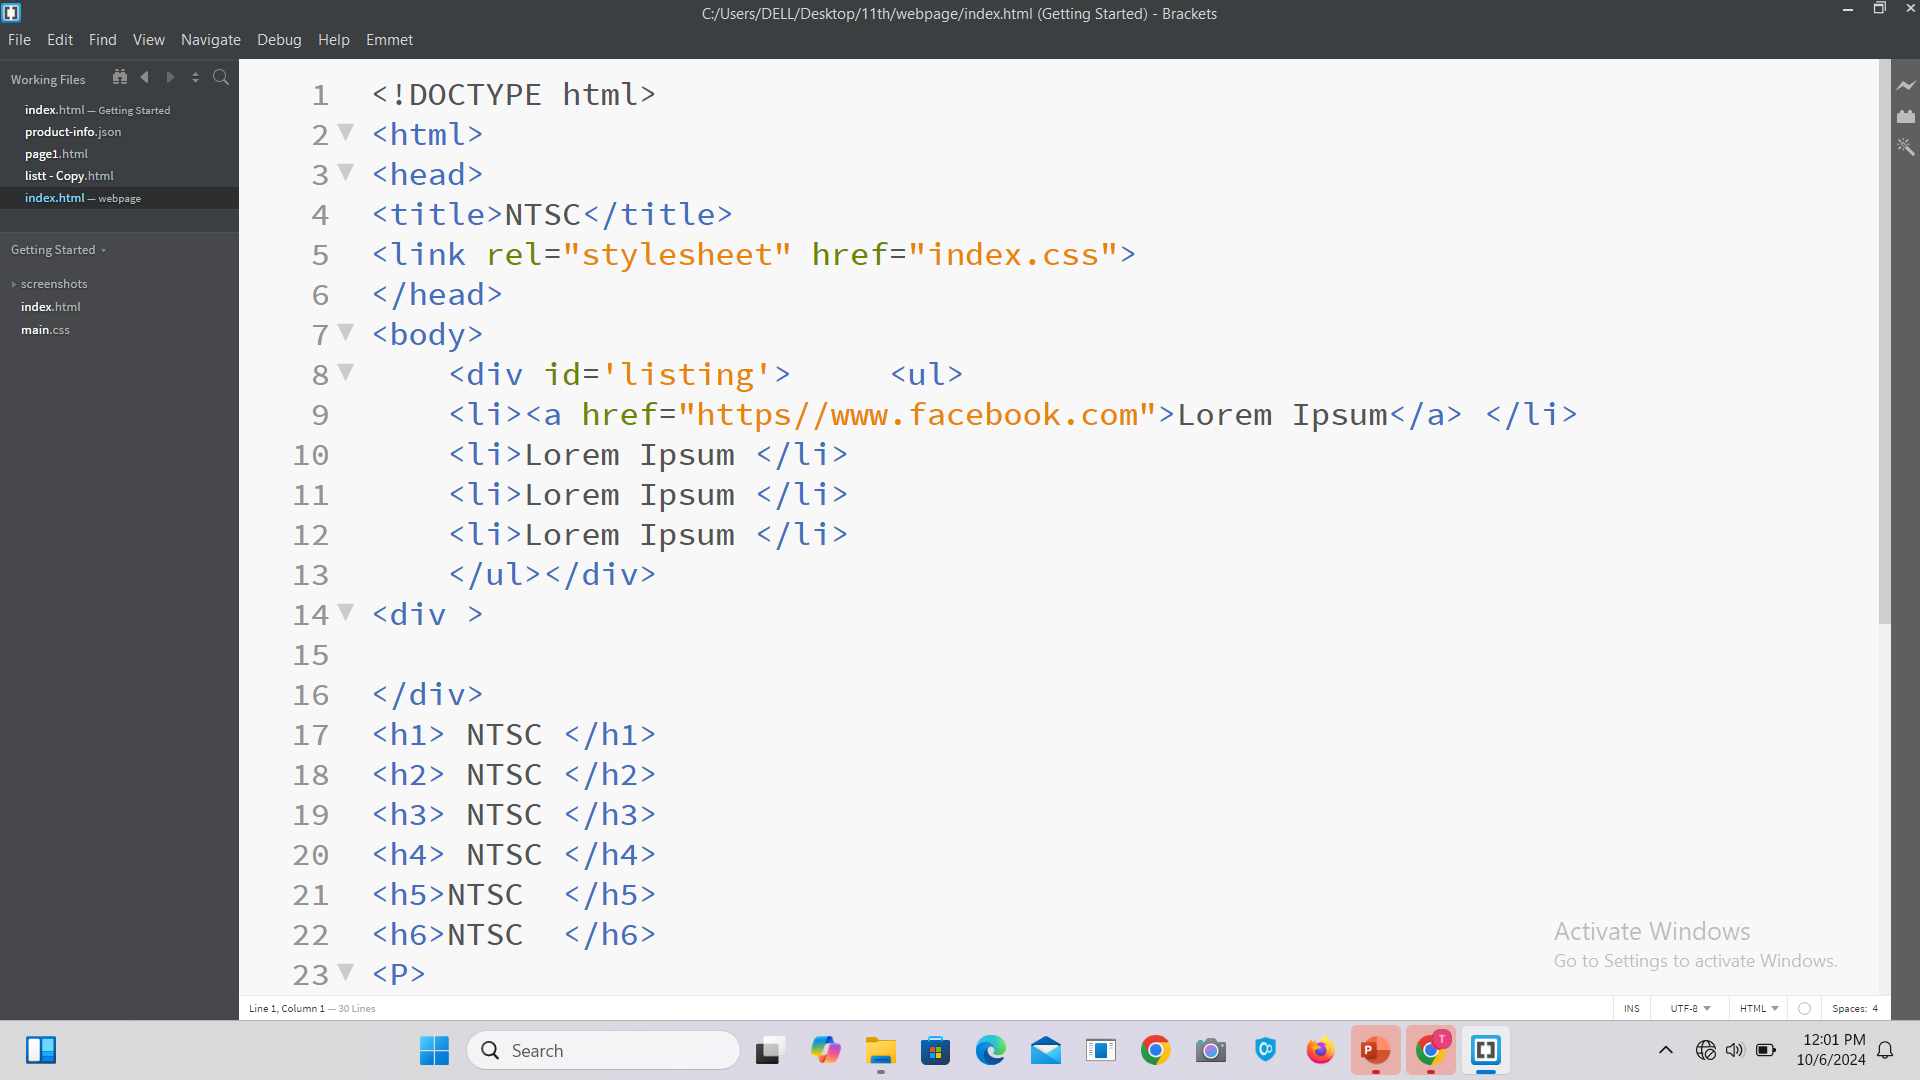
Task: Click the taskbar Search box
Action: coord(604,1050)
